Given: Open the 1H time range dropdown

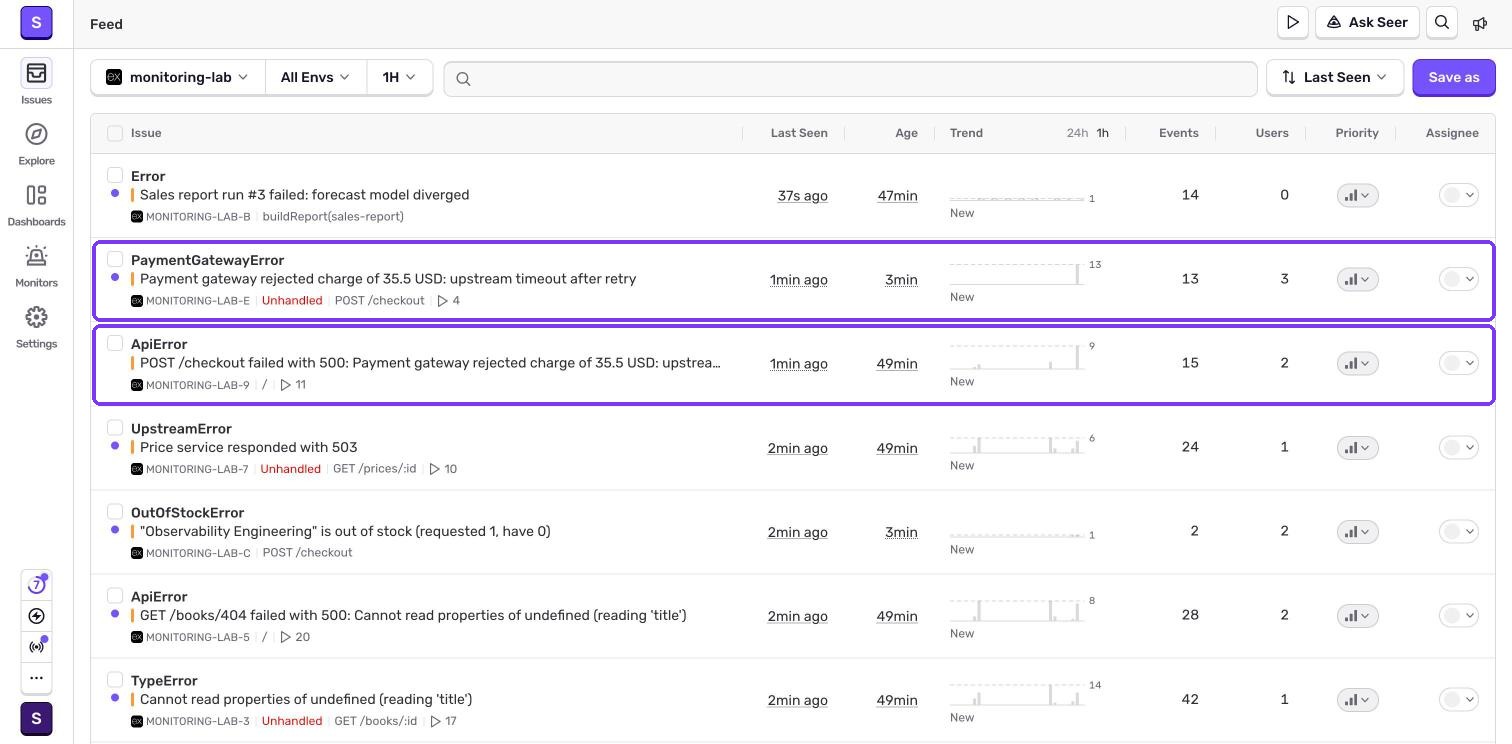Looking at the screenshot, I should (x=399, y=77).
